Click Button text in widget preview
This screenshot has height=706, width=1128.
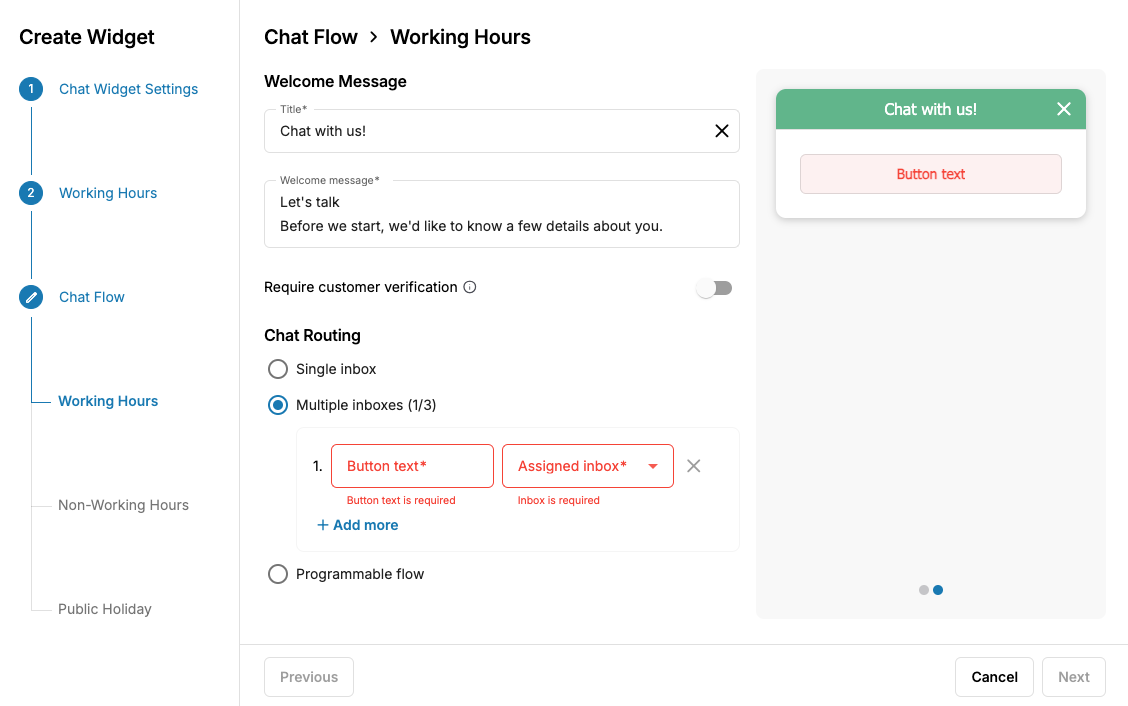click(931, 174)
